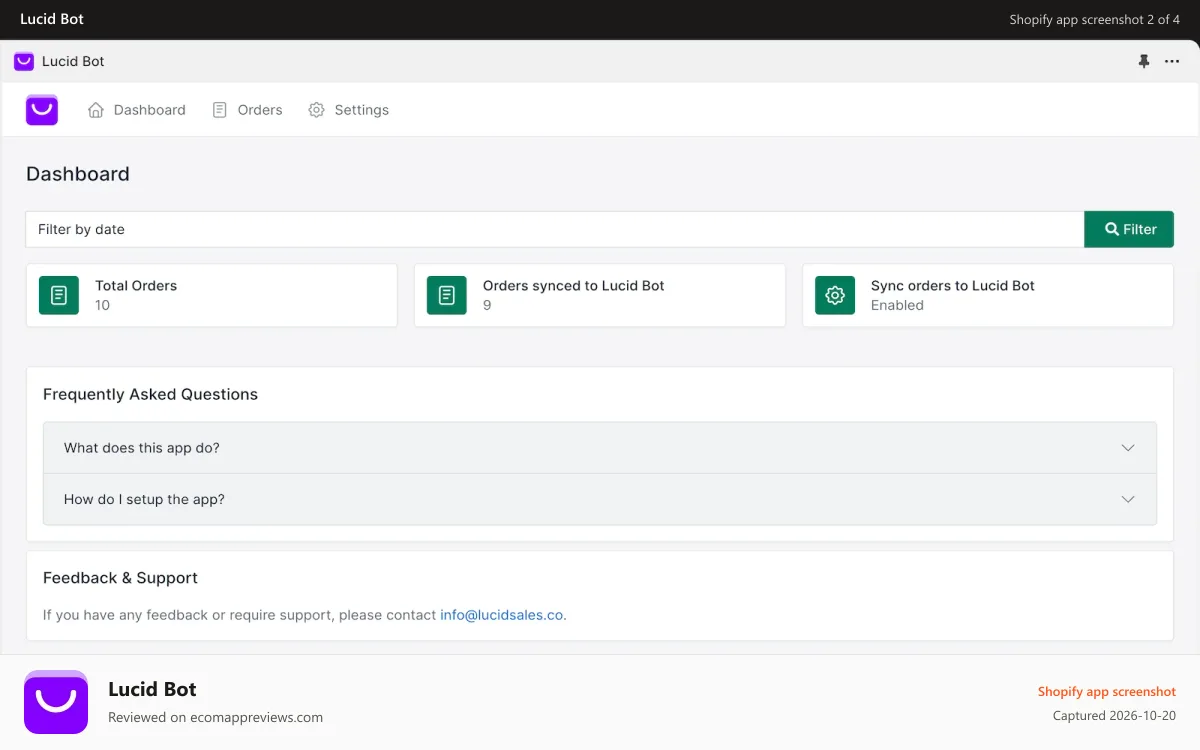Click the synced orders count 9
This screenshot has height=750, width=1200.
(487, 305)
